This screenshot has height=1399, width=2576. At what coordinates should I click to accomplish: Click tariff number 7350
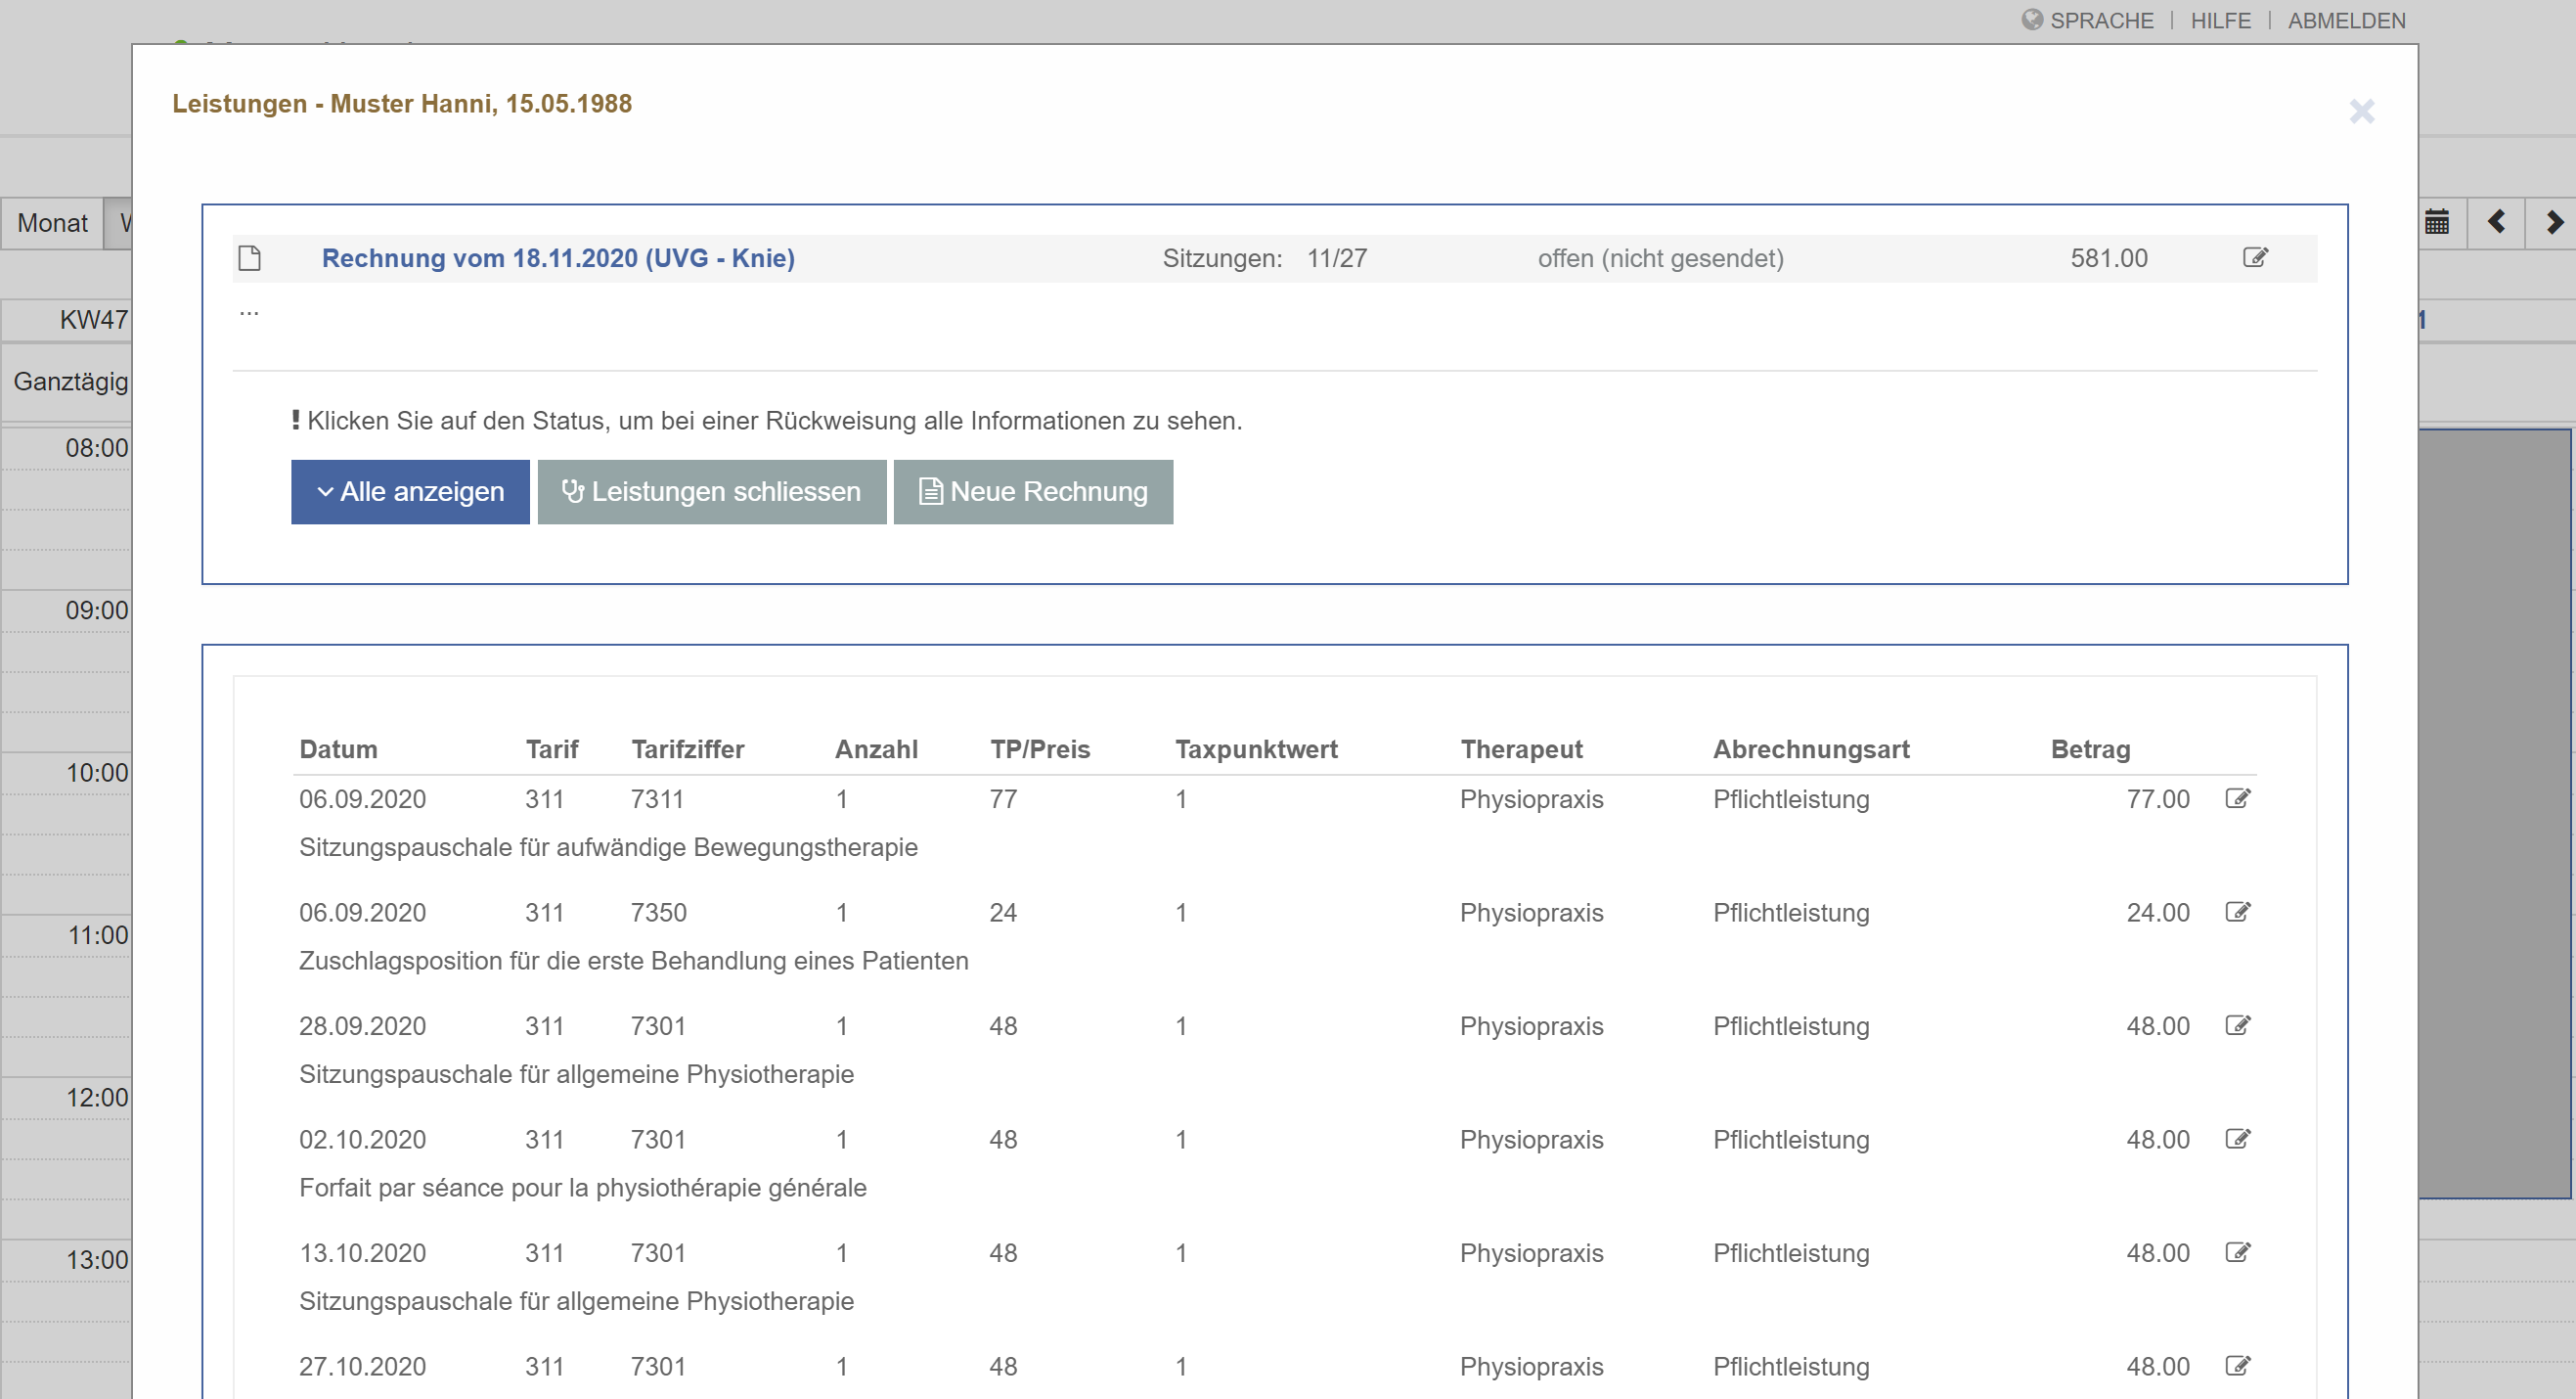(658, 913)
